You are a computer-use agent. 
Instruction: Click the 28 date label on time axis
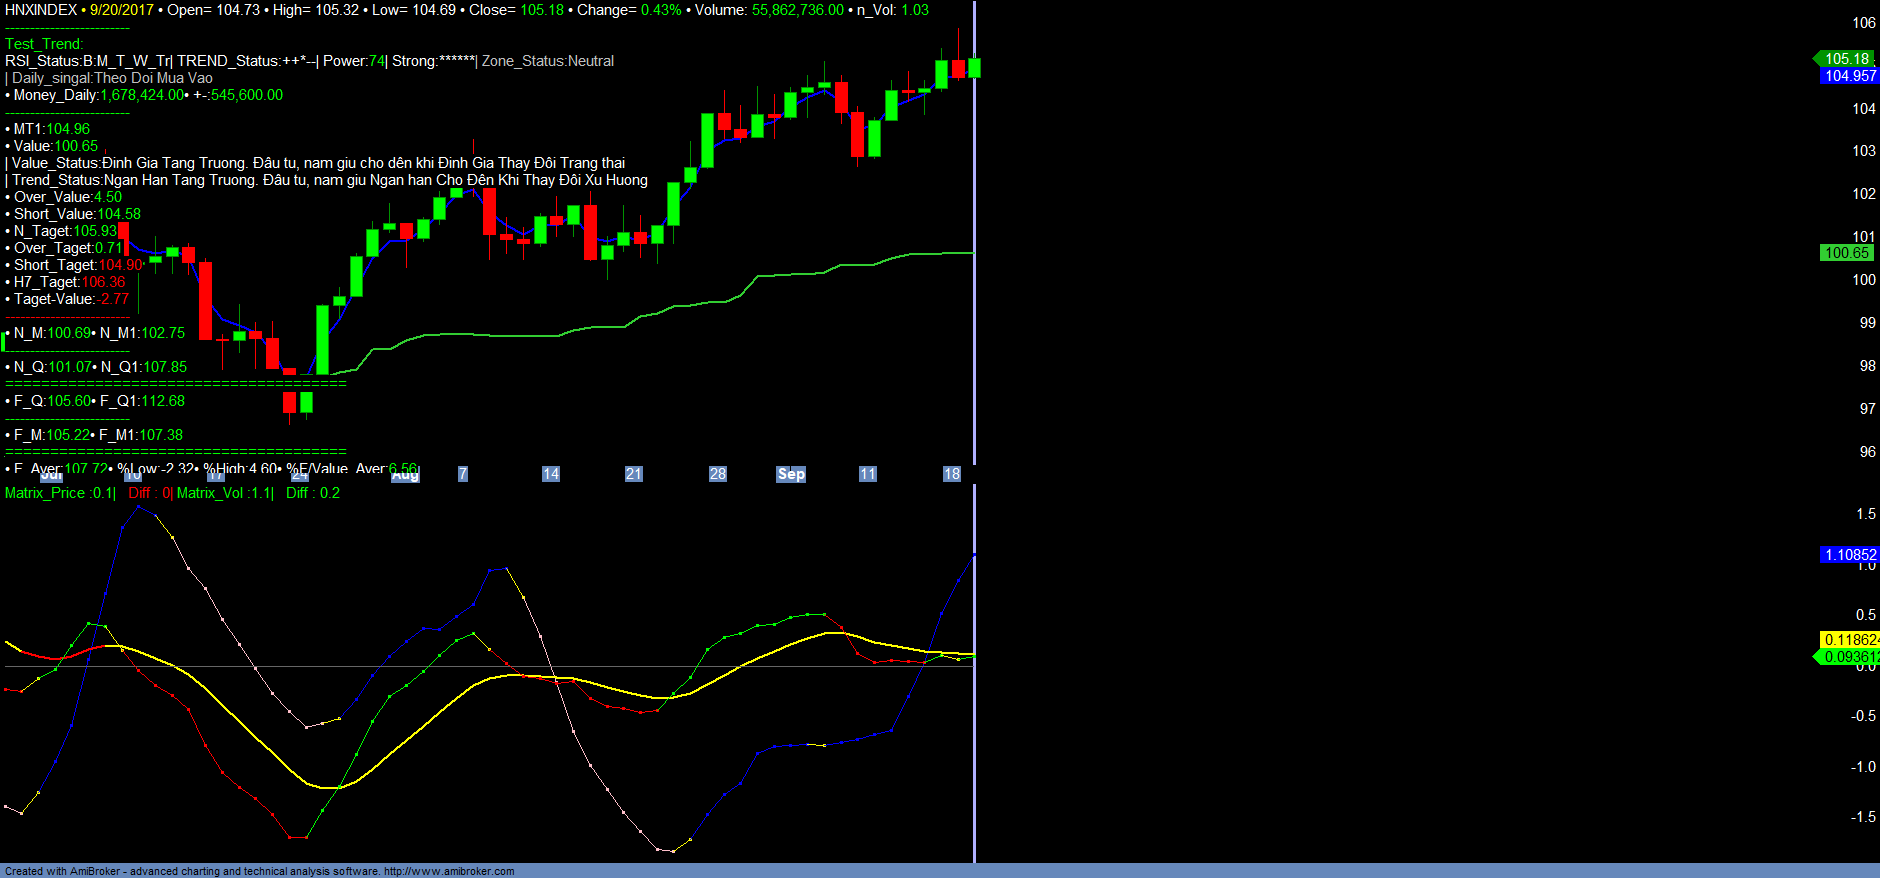(x=718, y=474)
